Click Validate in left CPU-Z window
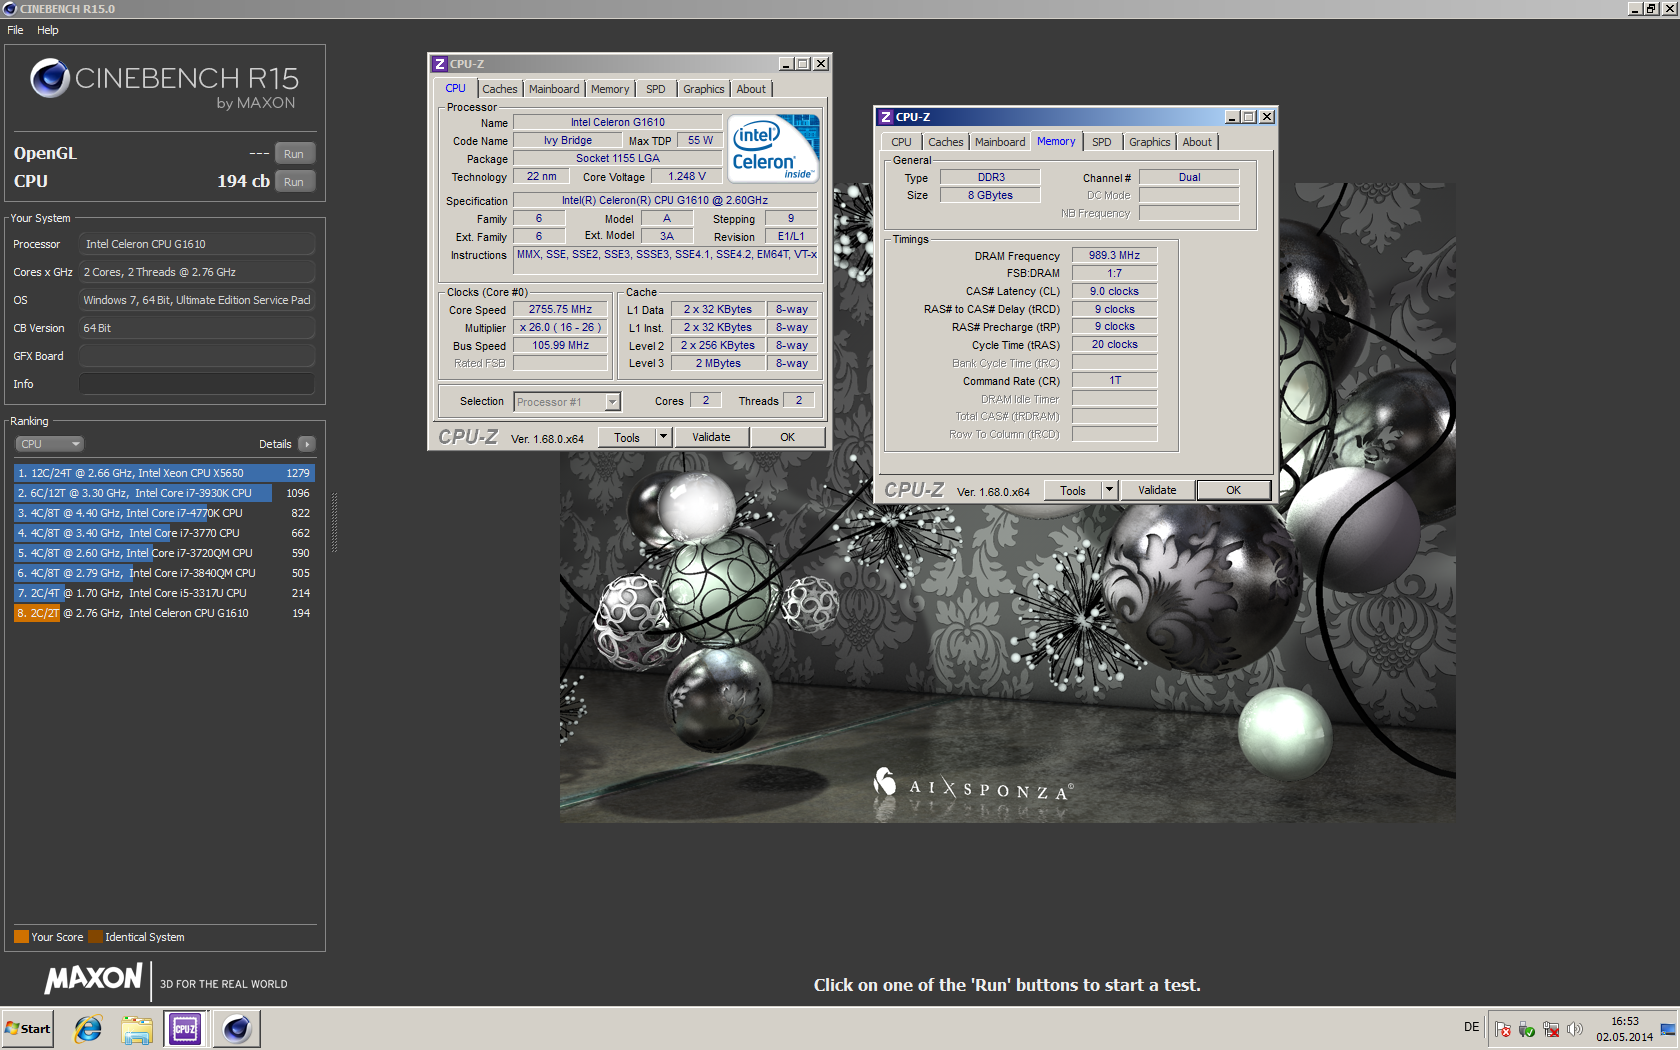 click(x=711, y=437)
